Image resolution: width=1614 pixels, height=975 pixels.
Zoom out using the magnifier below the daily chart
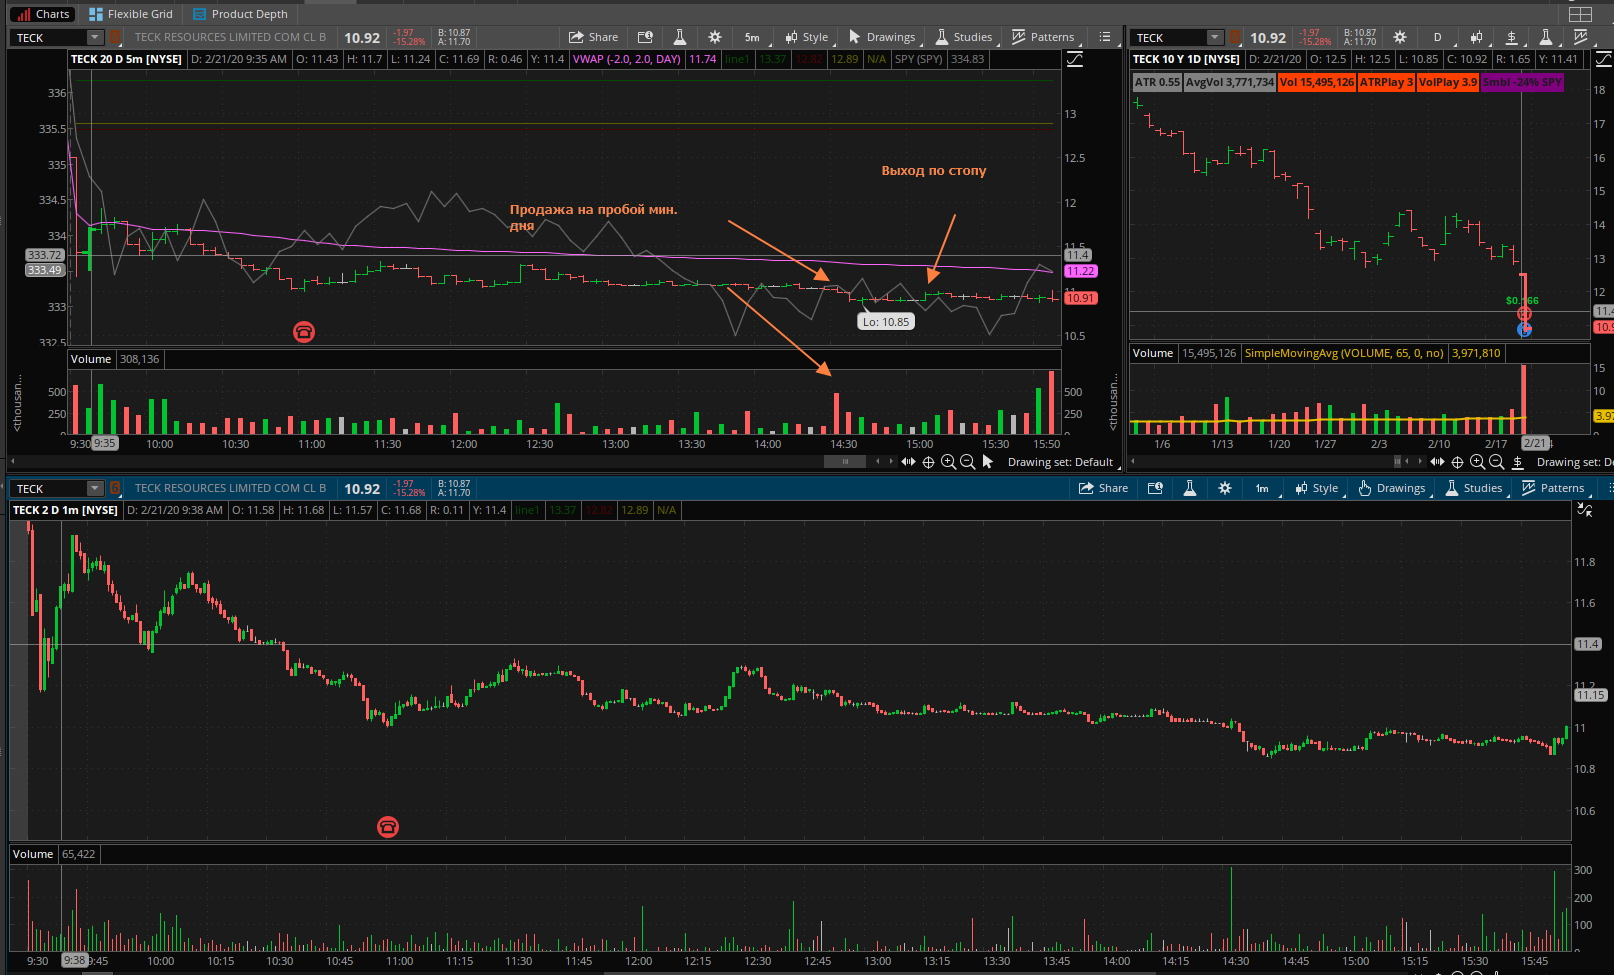tap(1496, 462)
